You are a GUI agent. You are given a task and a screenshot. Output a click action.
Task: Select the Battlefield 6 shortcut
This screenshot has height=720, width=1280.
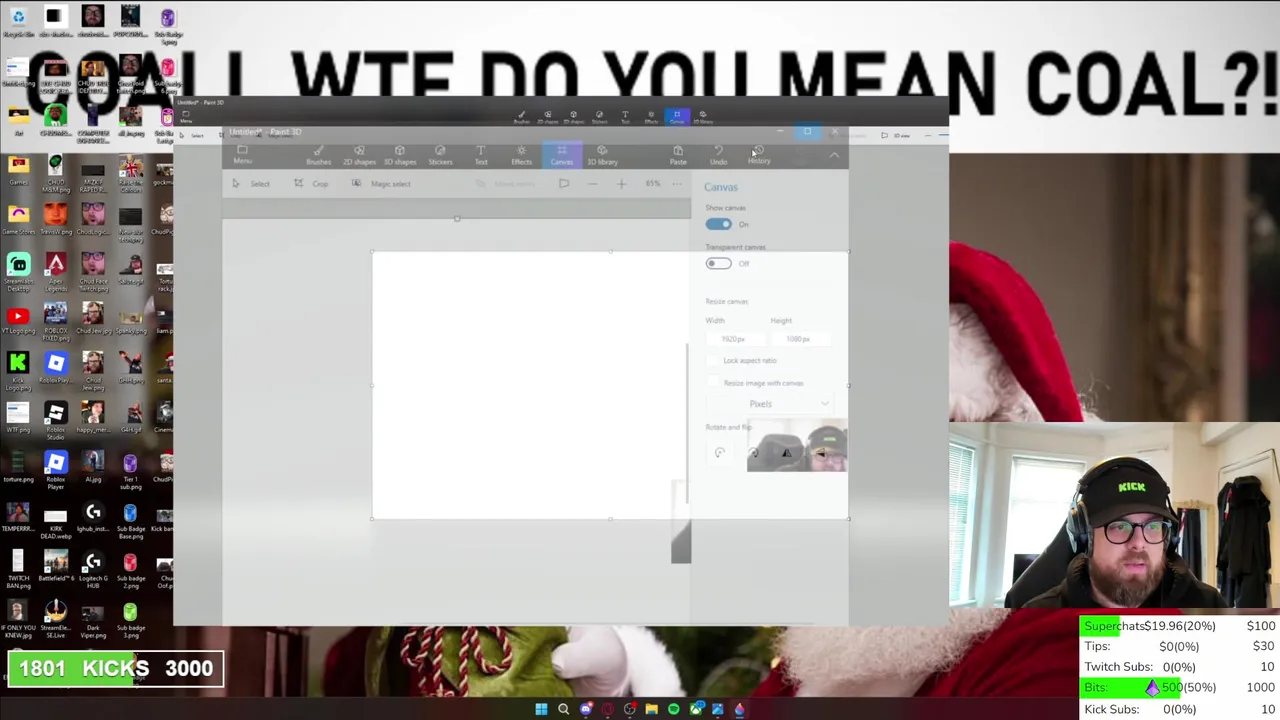(x=55, y=566)
